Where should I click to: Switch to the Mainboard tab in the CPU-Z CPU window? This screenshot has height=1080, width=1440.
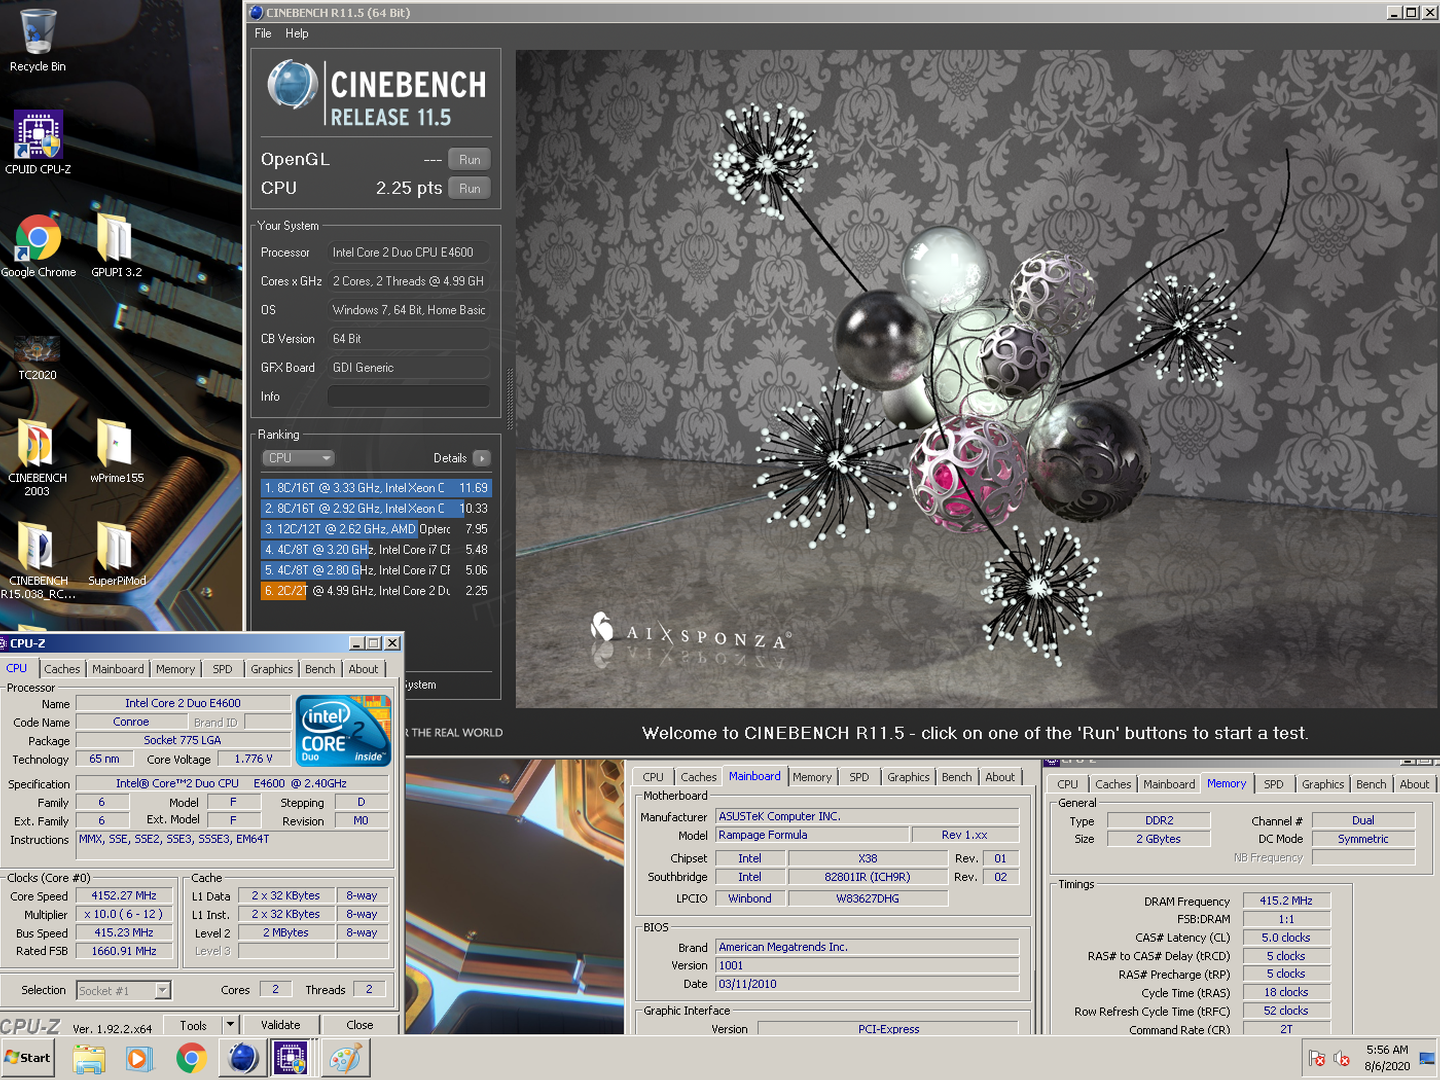coord(118,669)
